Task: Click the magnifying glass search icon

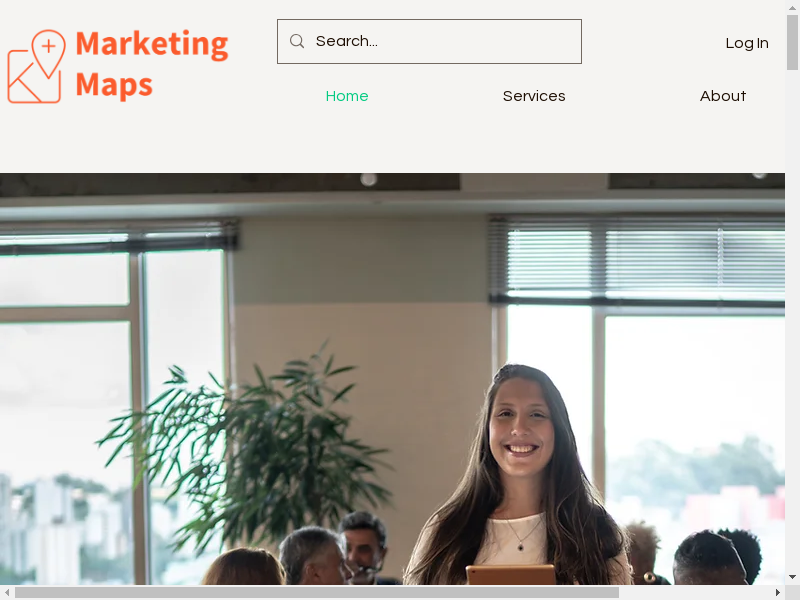Action: pos(297,41)
